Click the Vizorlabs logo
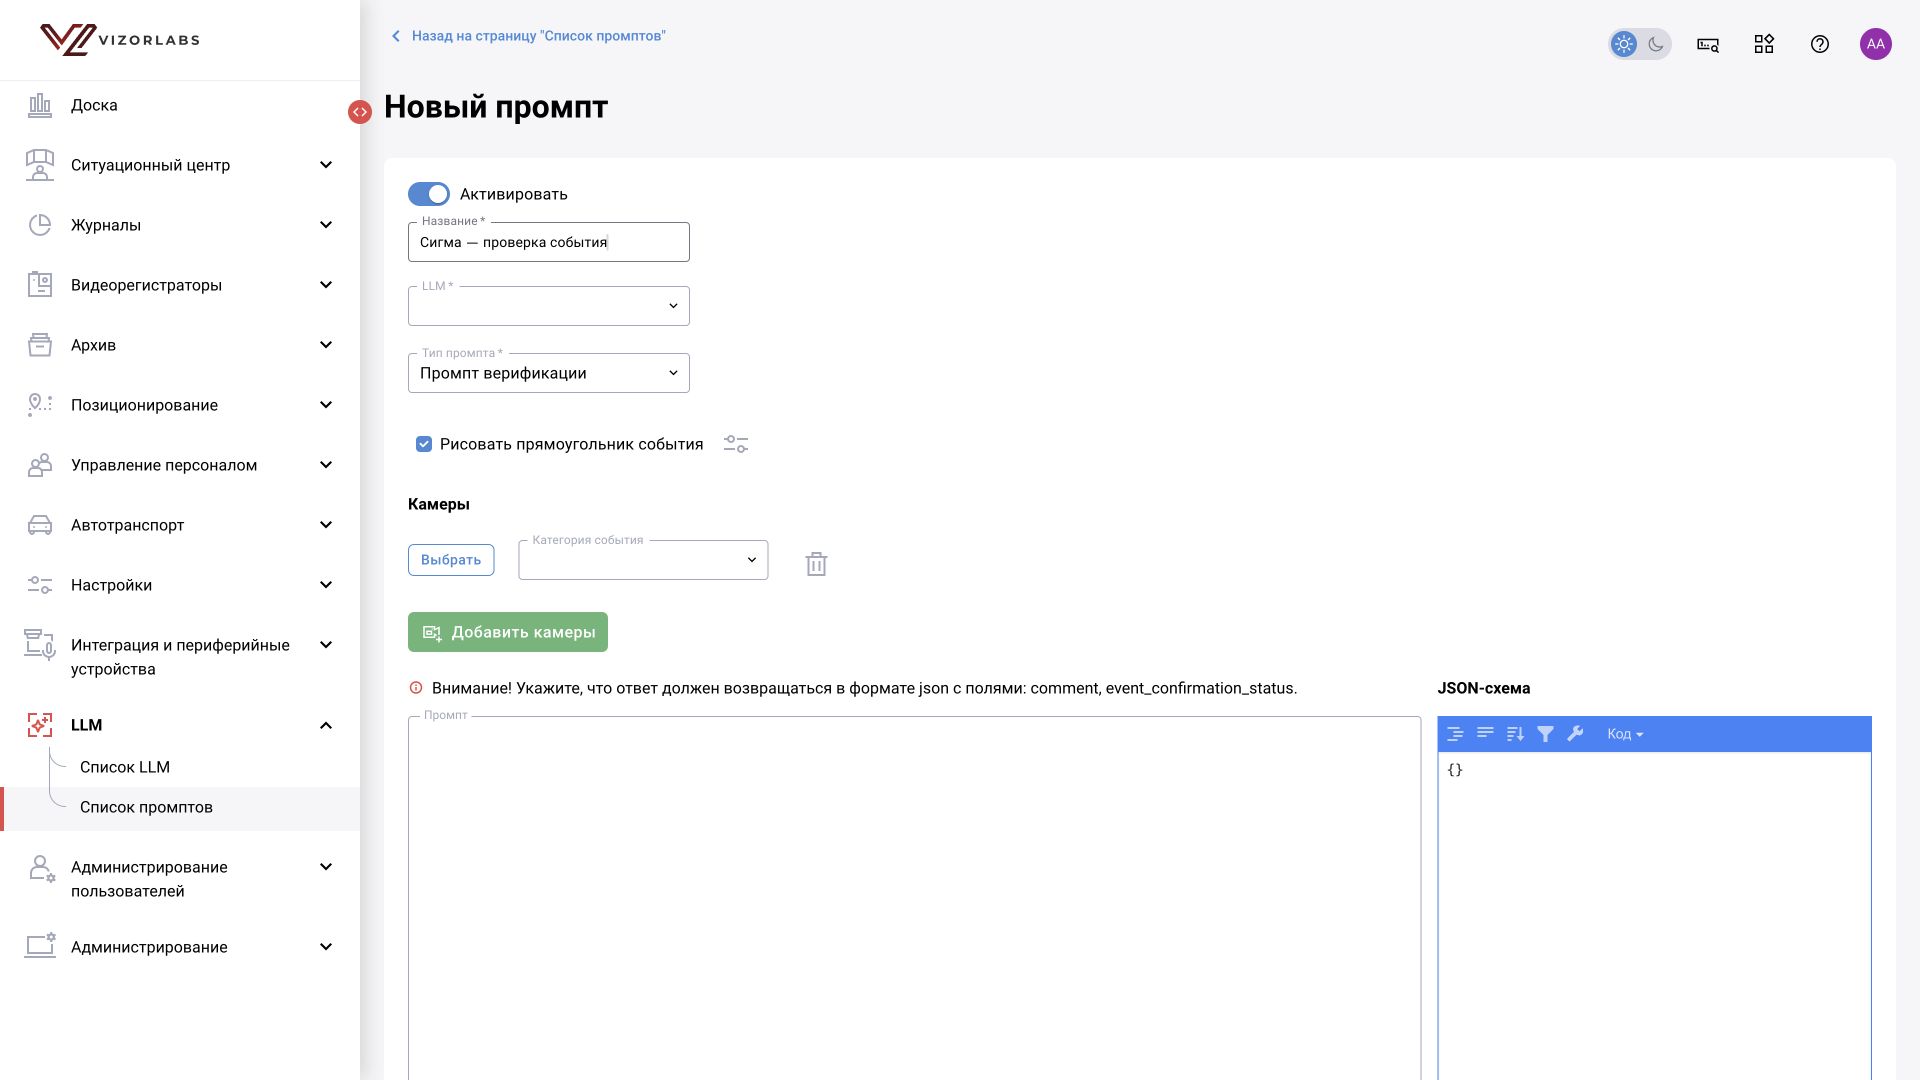 point(120,40)
